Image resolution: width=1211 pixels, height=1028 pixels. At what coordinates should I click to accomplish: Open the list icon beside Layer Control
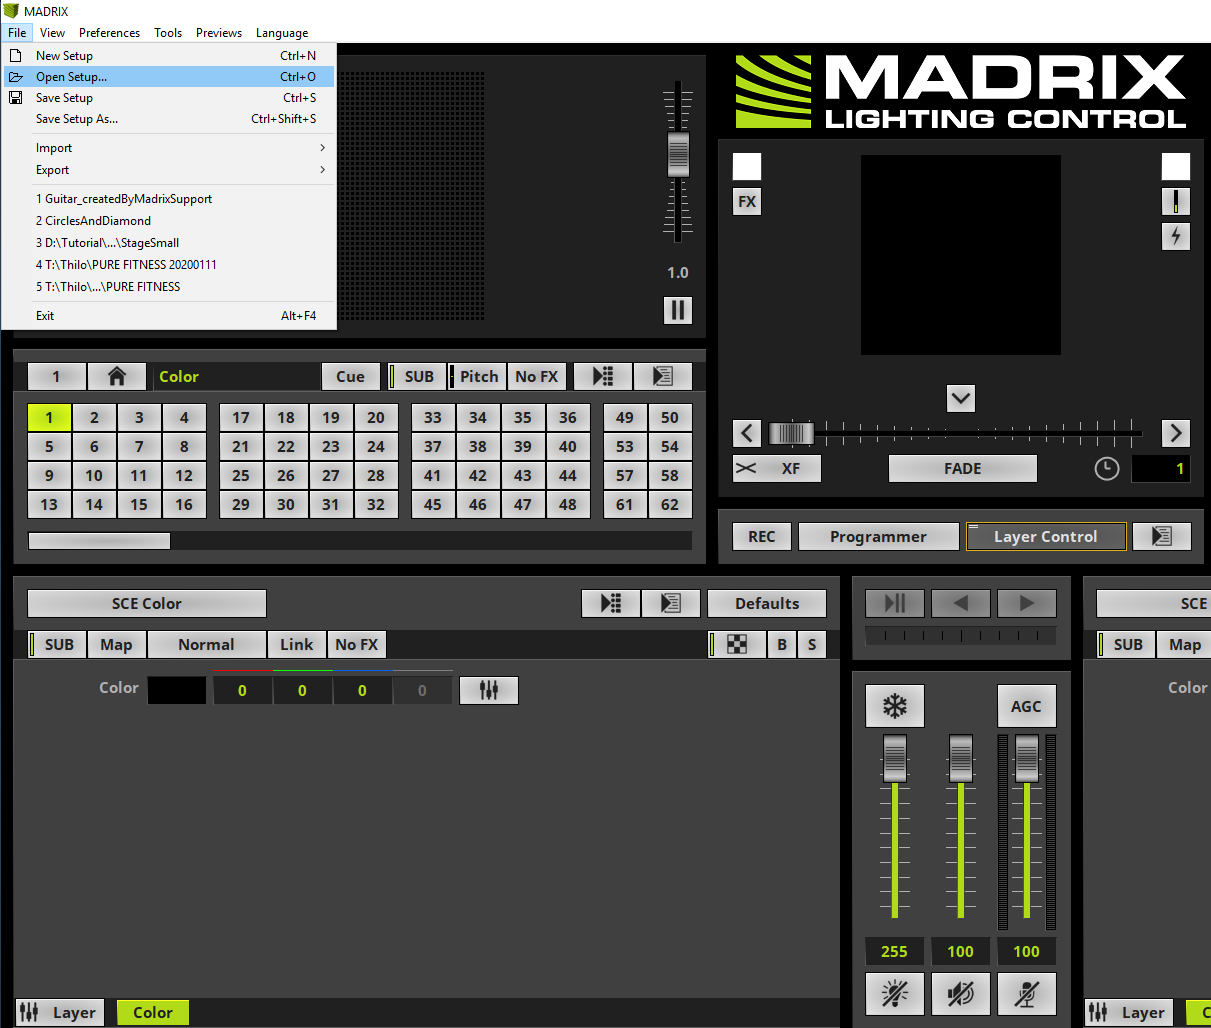point(1162,536)
